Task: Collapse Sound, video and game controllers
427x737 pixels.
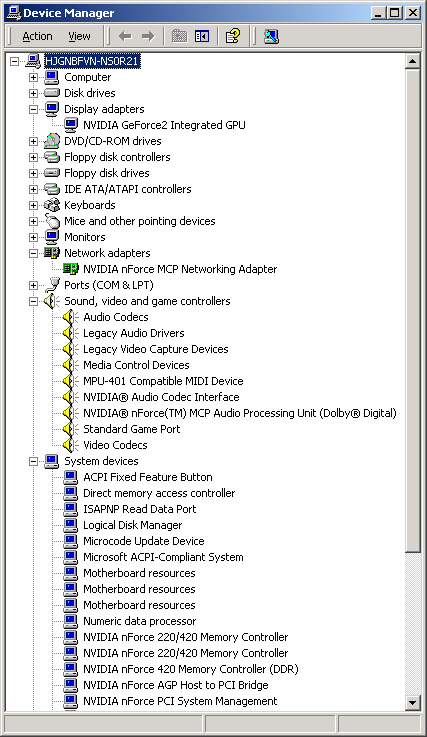Action: click(33, 301)
